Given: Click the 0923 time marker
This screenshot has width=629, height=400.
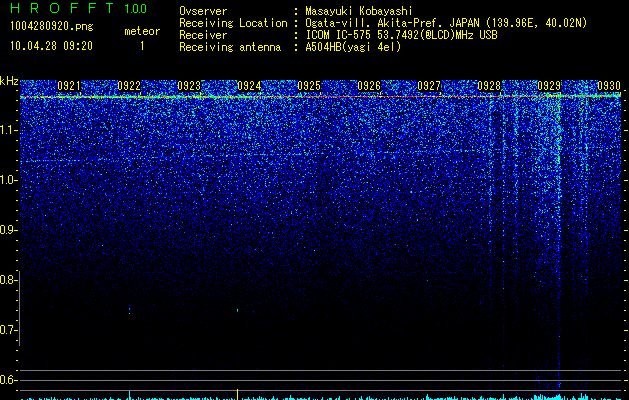Looking at the screenshot, I should pyautogui.click(x=189, y=86).
